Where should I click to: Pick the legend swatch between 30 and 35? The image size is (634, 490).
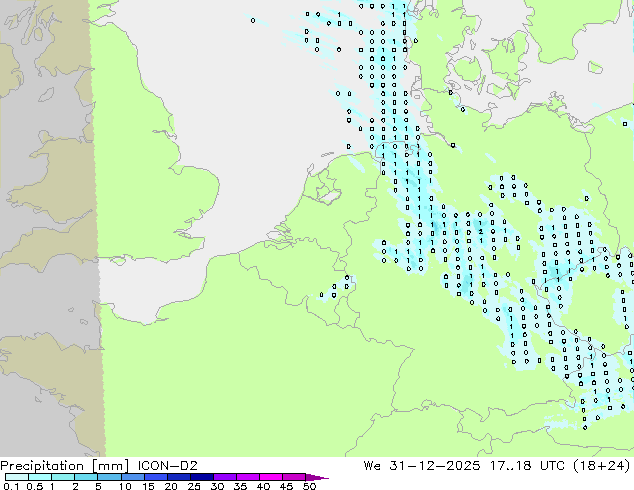(x=224, y=477)
